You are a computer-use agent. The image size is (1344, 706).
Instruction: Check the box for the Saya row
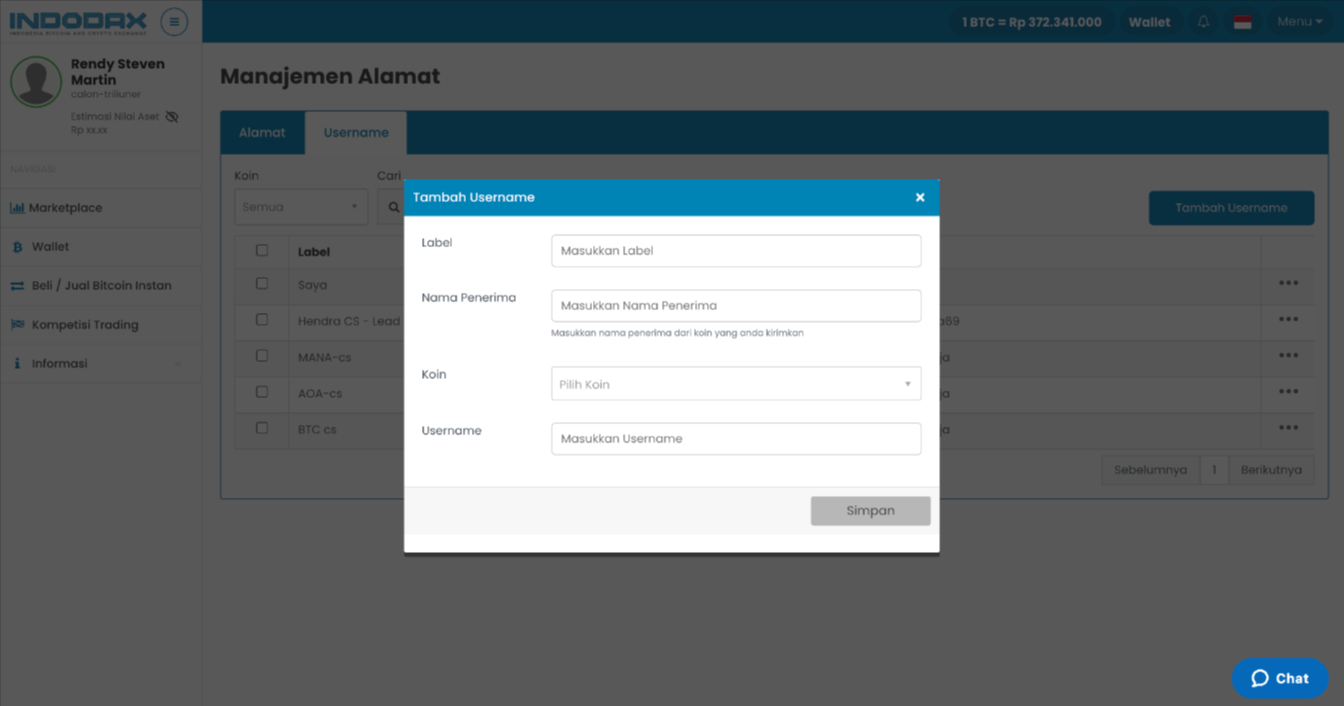[262, 284]
